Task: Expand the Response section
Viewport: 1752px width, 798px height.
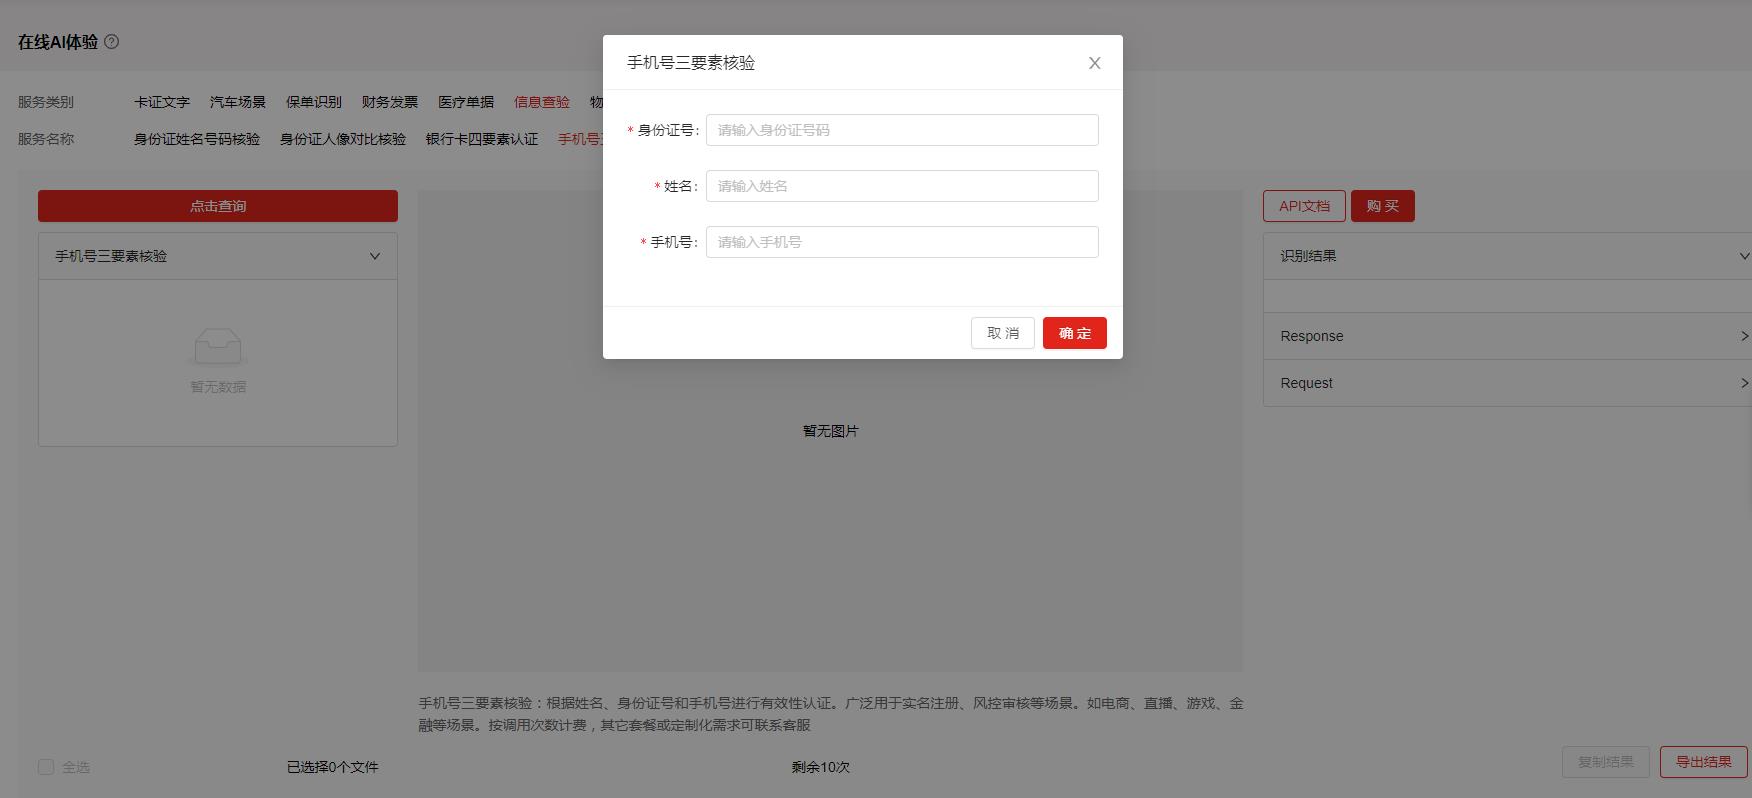Action: pyautogui.click(x=1507, y=336)
